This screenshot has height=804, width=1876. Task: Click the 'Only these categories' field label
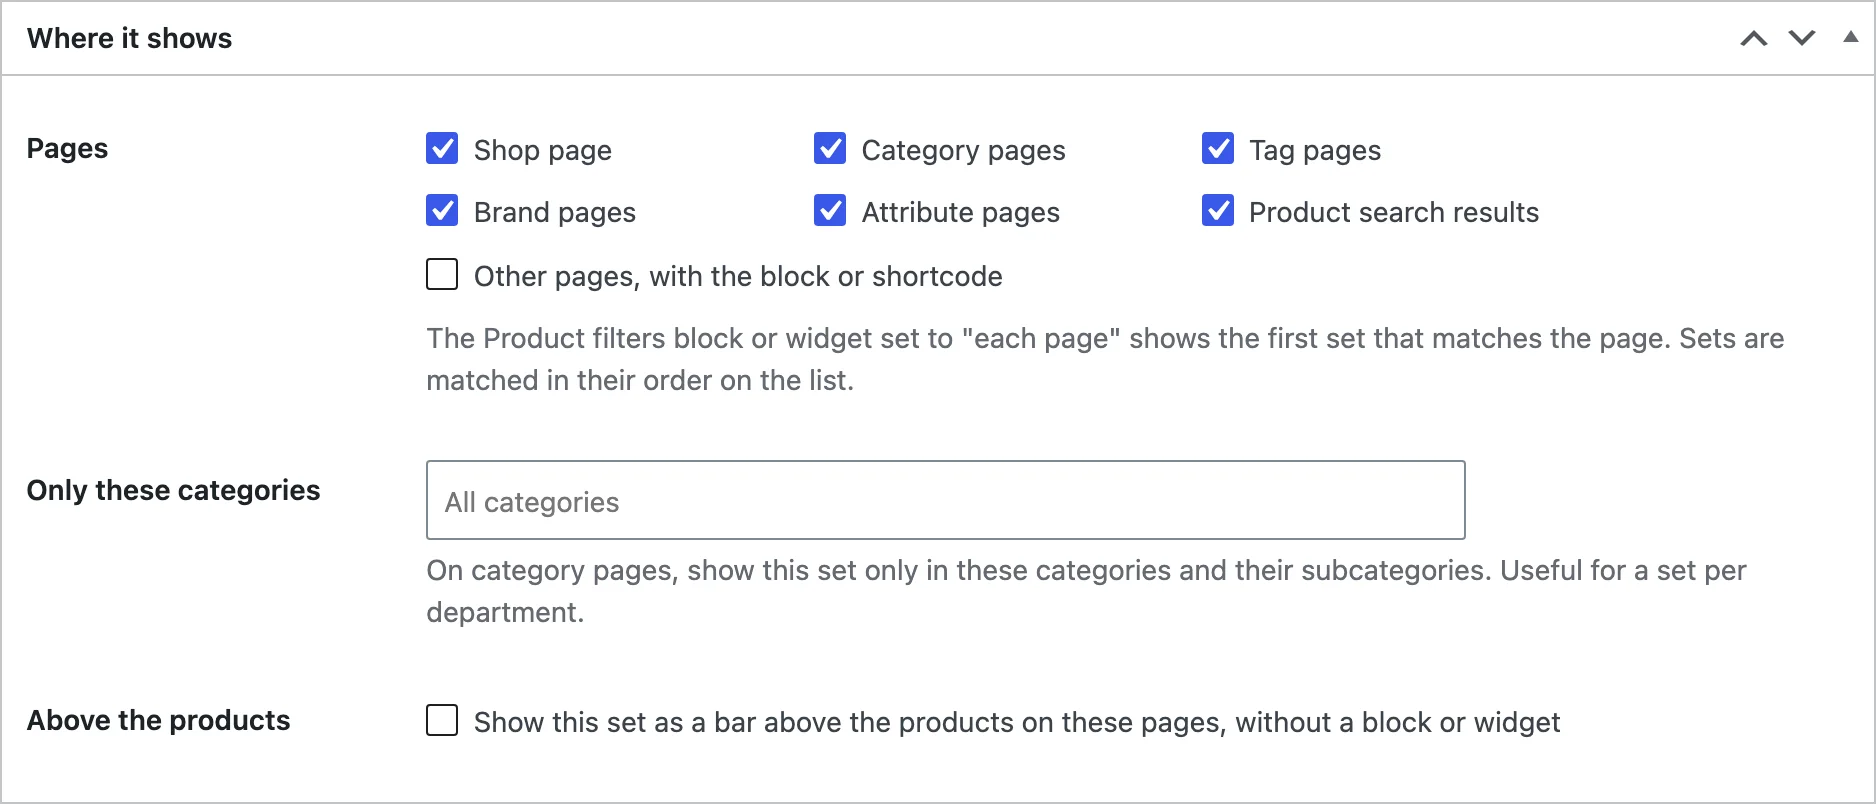(174, 490)
